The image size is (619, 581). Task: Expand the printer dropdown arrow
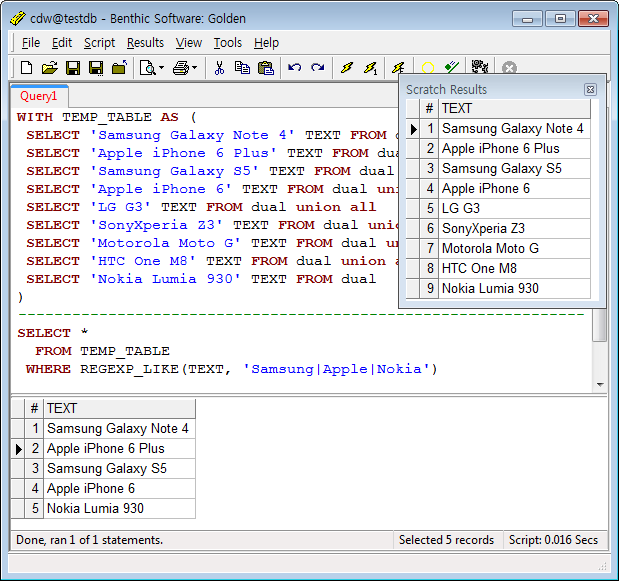(194, 68)
